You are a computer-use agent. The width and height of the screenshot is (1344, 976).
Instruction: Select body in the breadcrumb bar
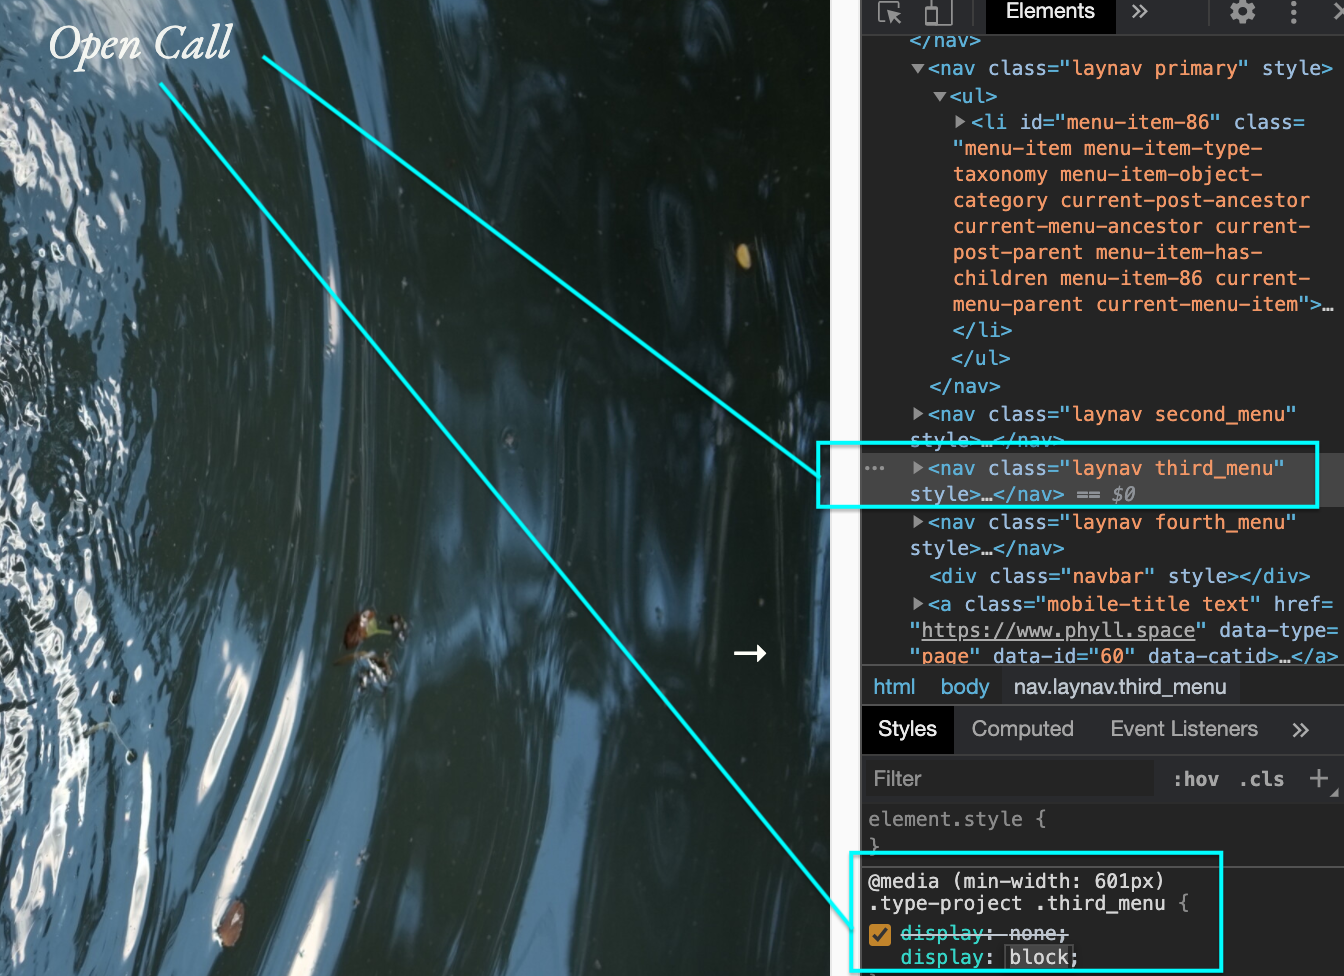(x=963, y=686)
